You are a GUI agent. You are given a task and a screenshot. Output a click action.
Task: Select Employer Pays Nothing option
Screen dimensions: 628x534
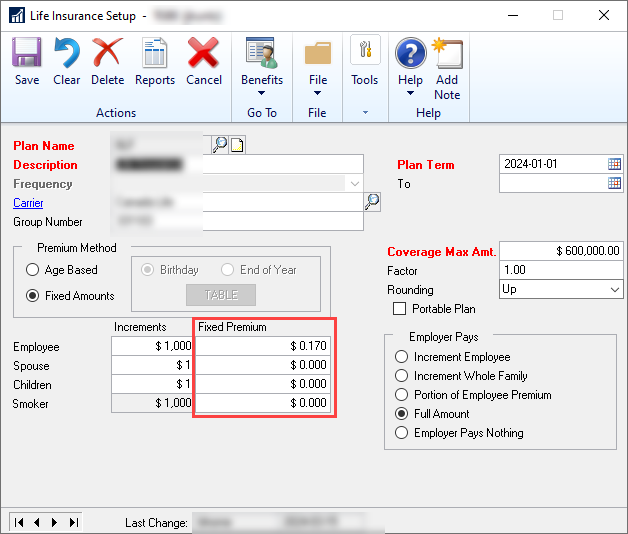click(x=402, y=433)
